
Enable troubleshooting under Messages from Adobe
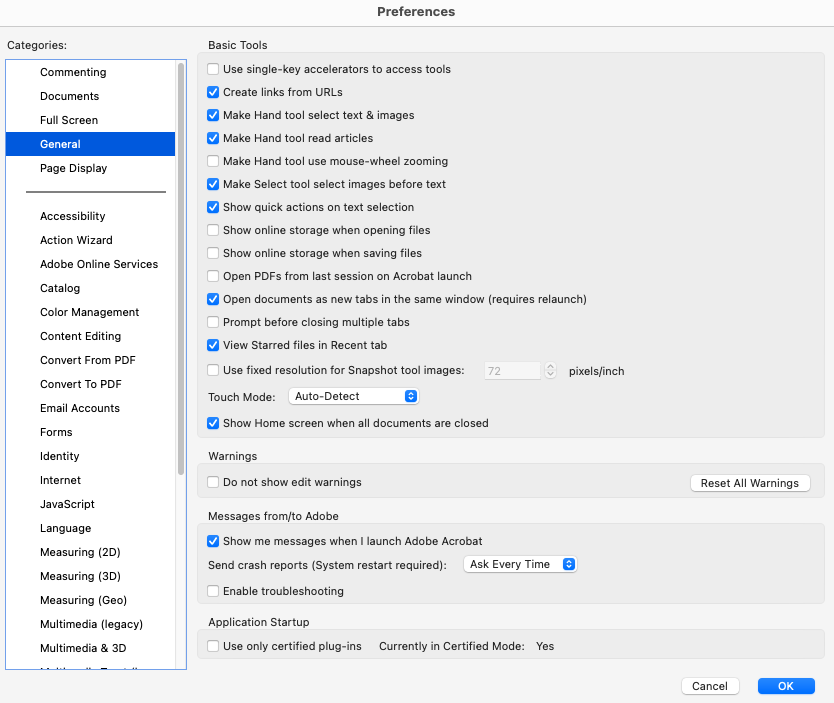(x=213, y=591)
